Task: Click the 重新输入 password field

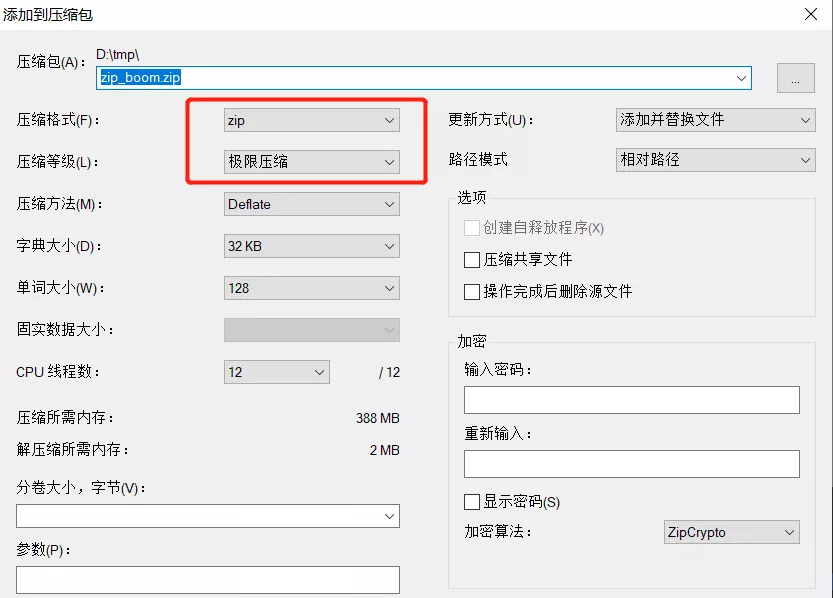Action: point(632,464)
